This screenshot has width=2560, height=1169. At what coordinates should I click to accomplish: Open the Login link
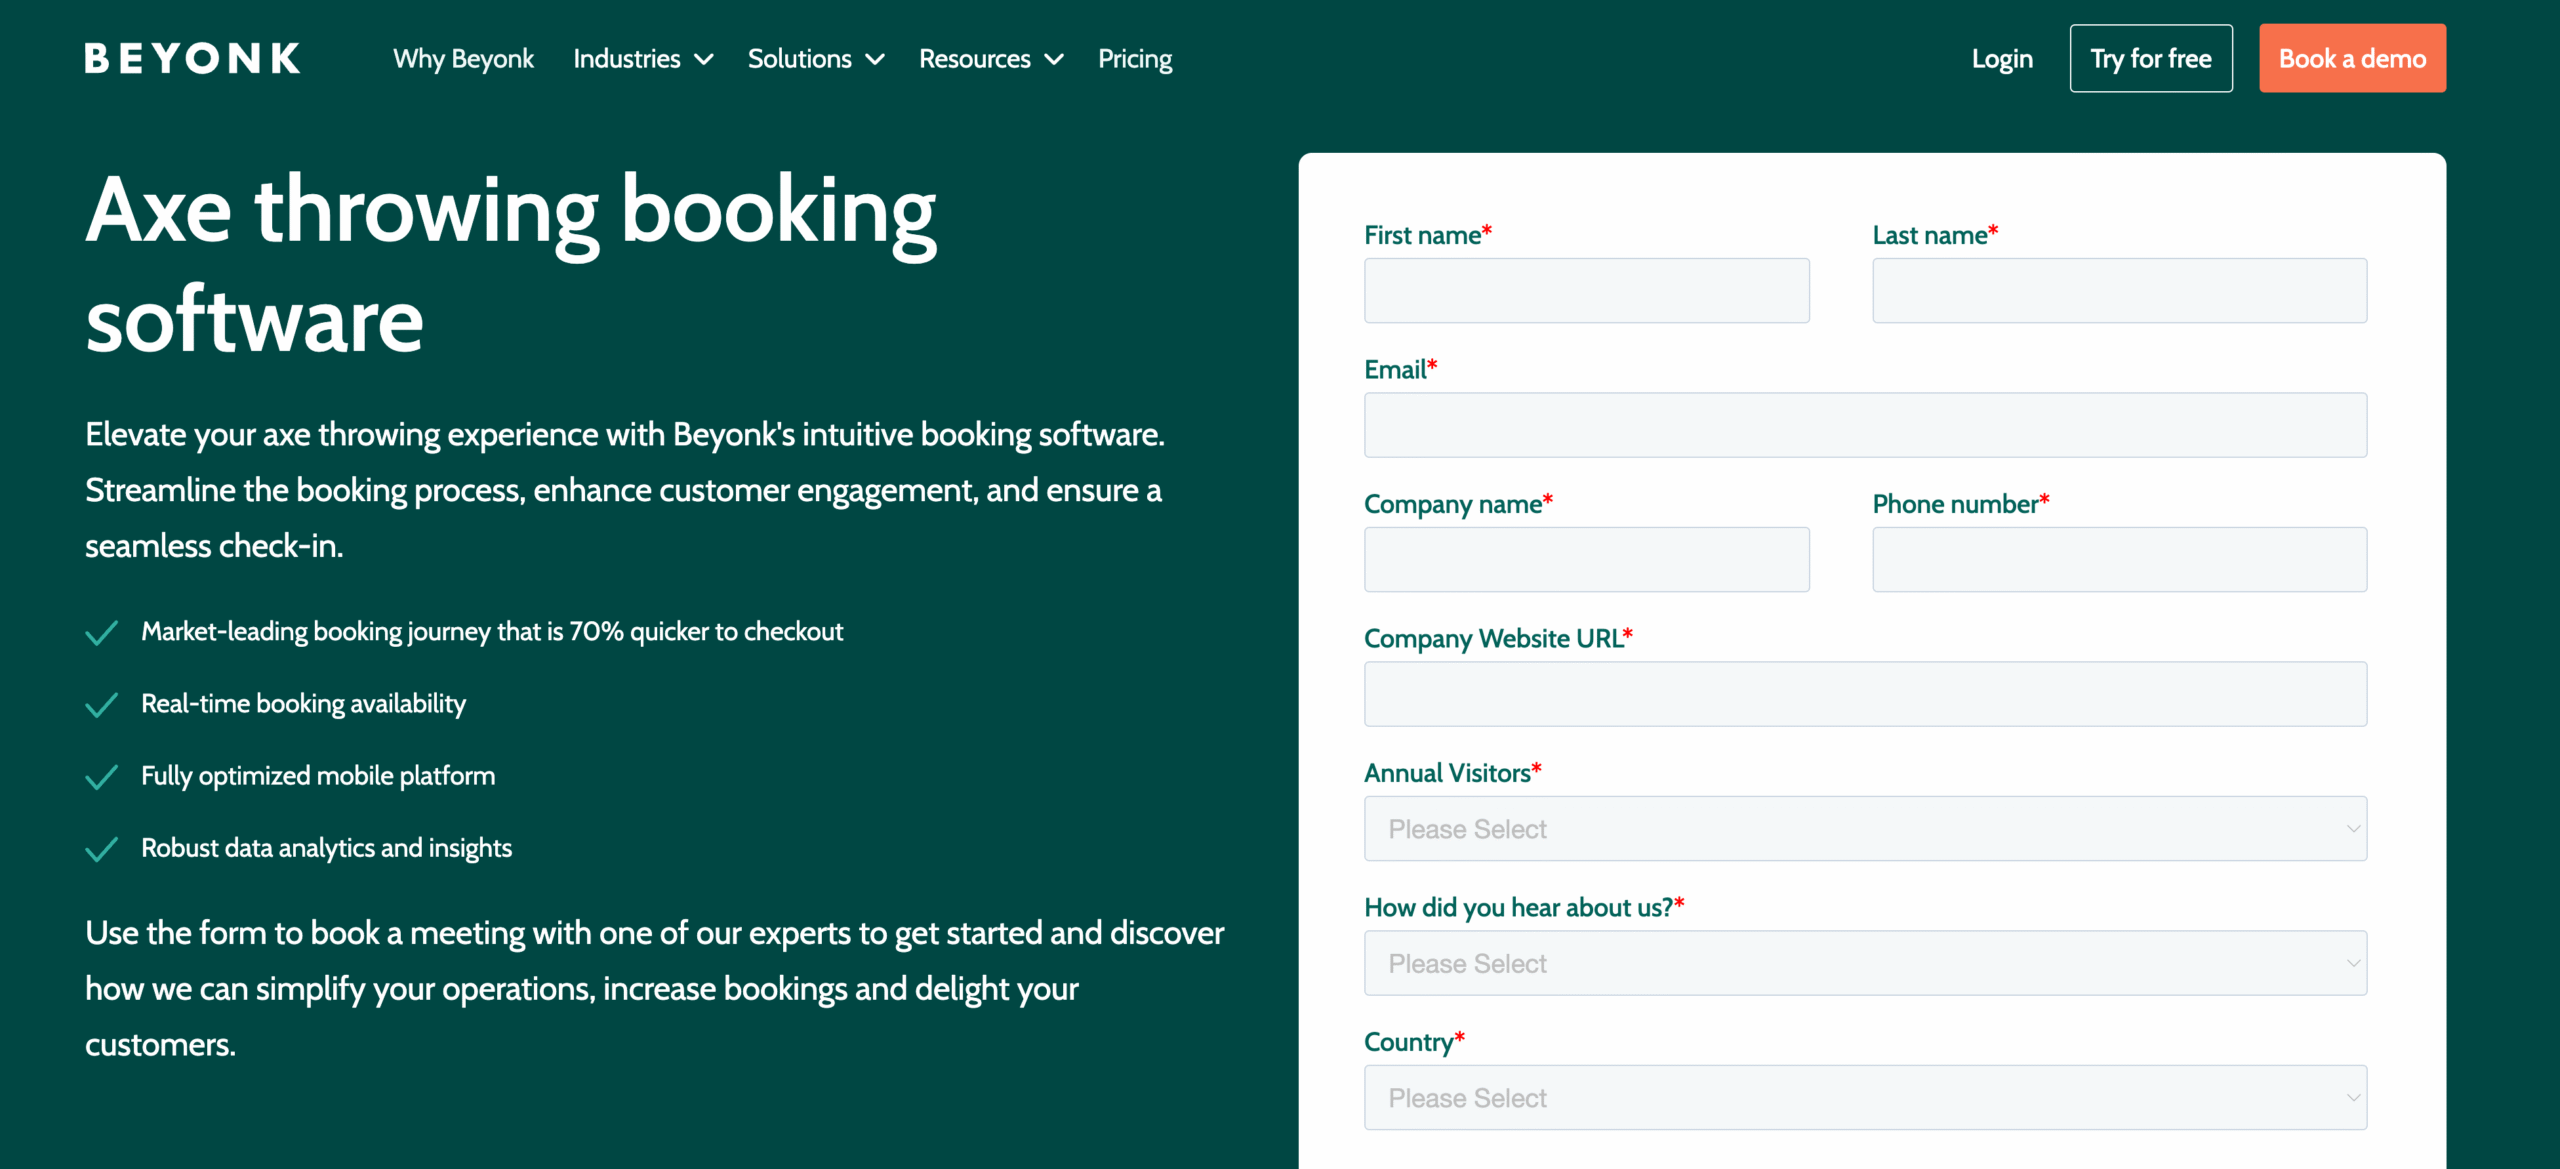coord(2001,58)
